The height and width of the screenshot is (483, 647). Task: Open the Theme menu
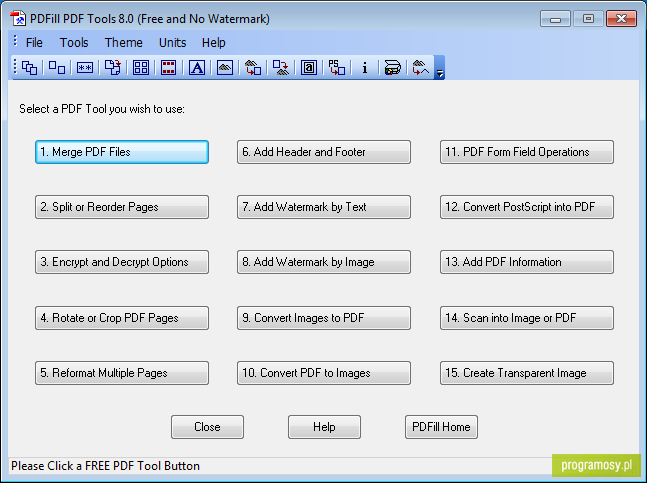click(123, 42)
